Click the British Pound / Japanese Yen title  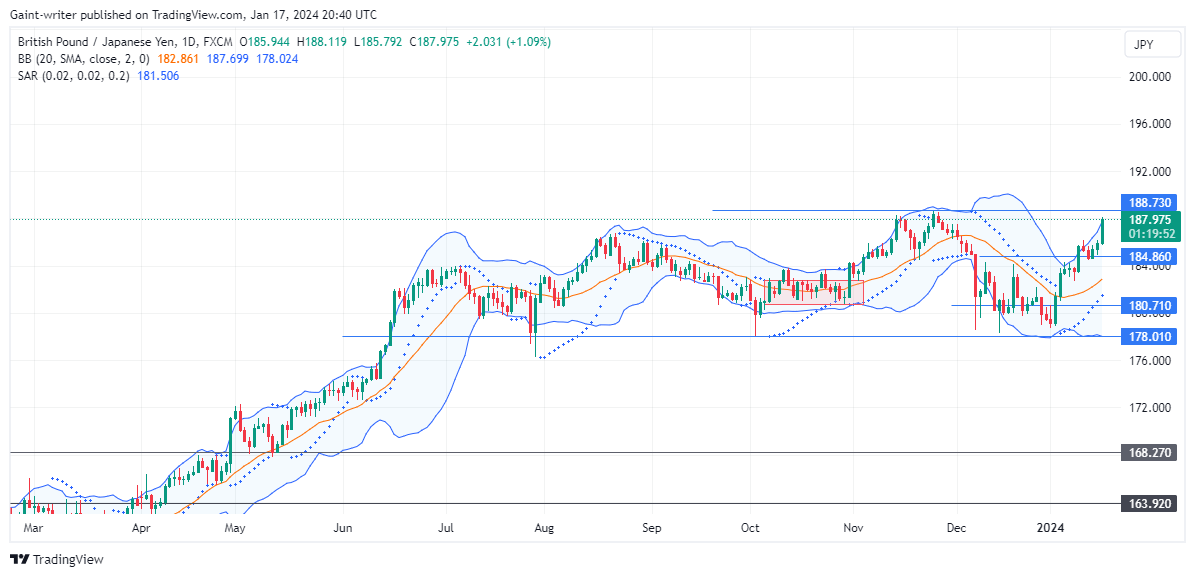(97, 42)
